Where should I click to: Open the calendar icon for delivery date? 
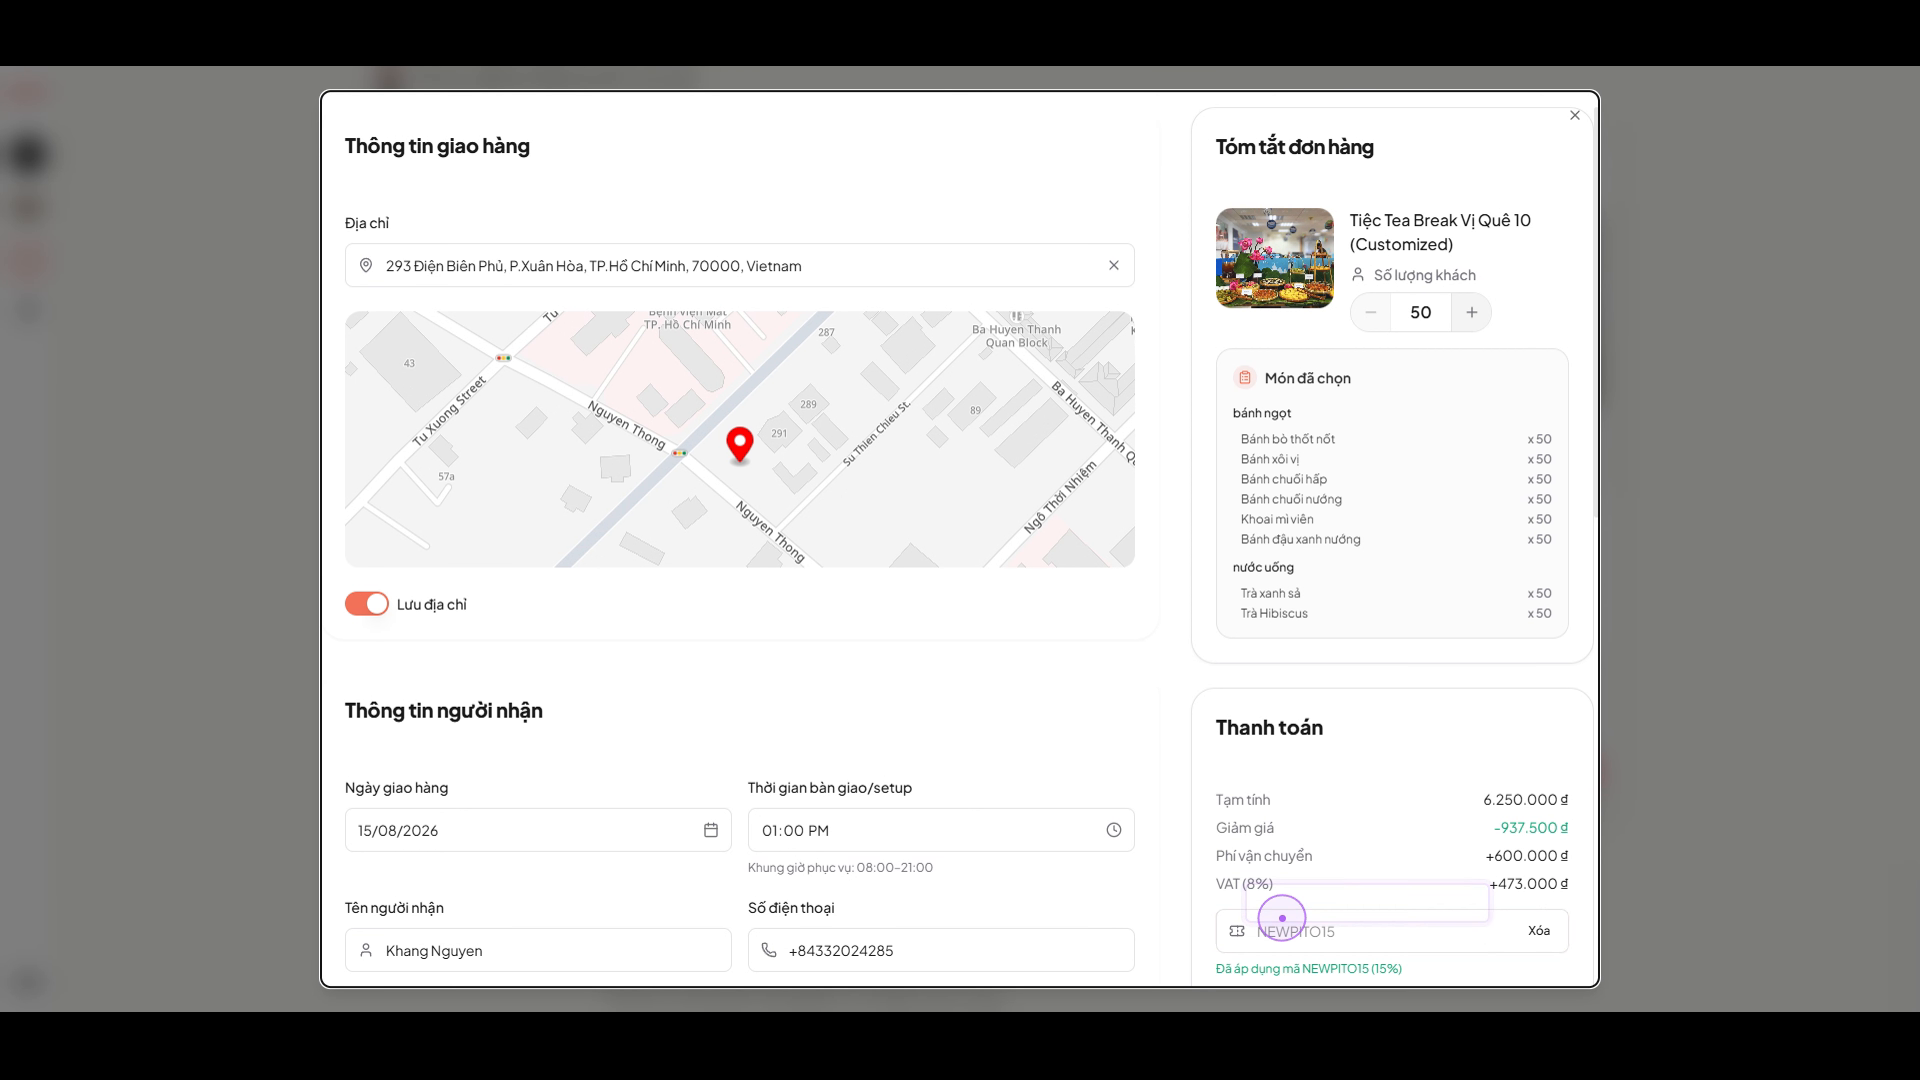711,830
